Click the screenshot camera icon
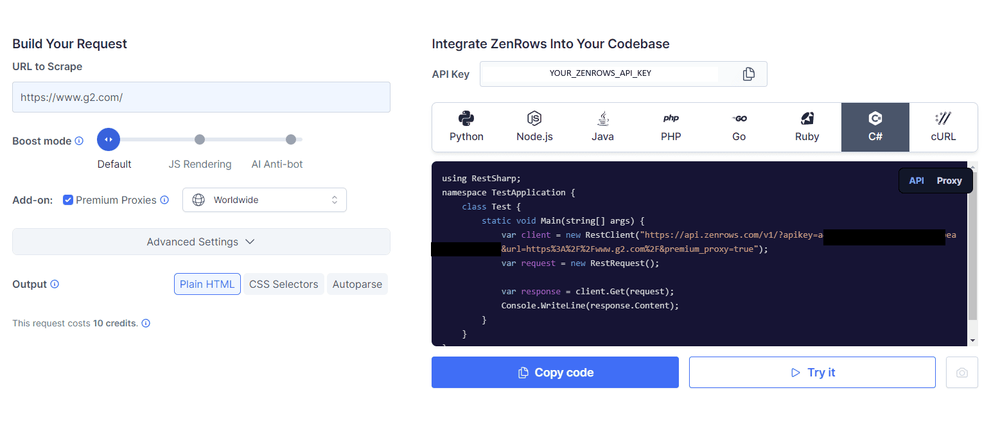The image size is (1000, 435). click(962, 372)
